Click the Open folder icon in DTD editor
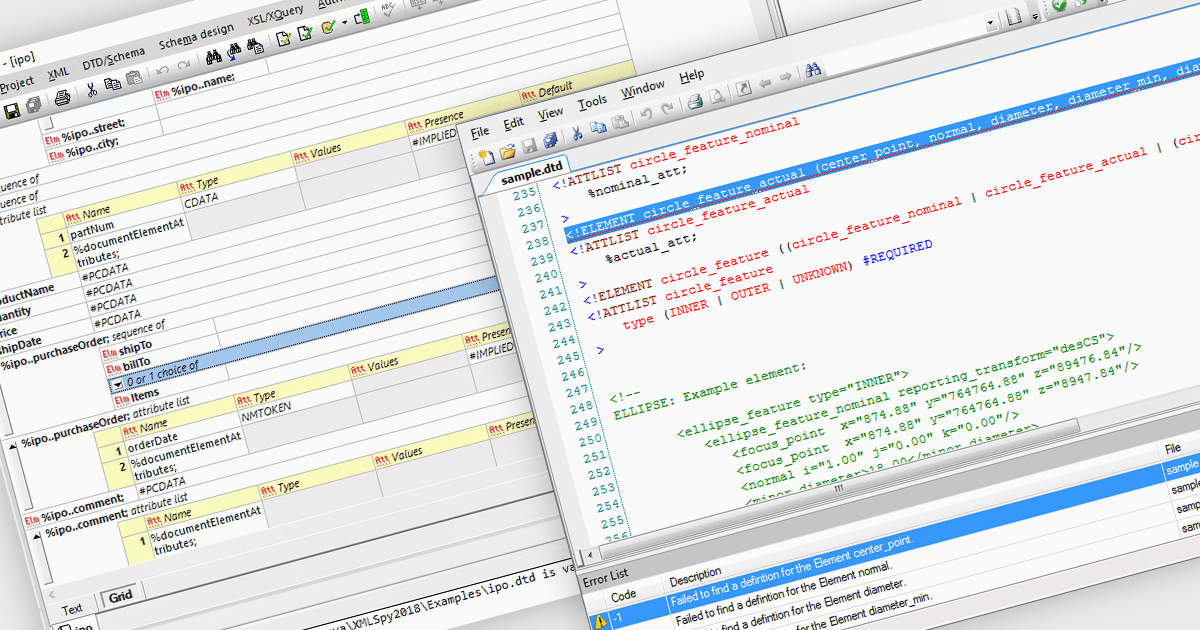 tap(507, 151)
